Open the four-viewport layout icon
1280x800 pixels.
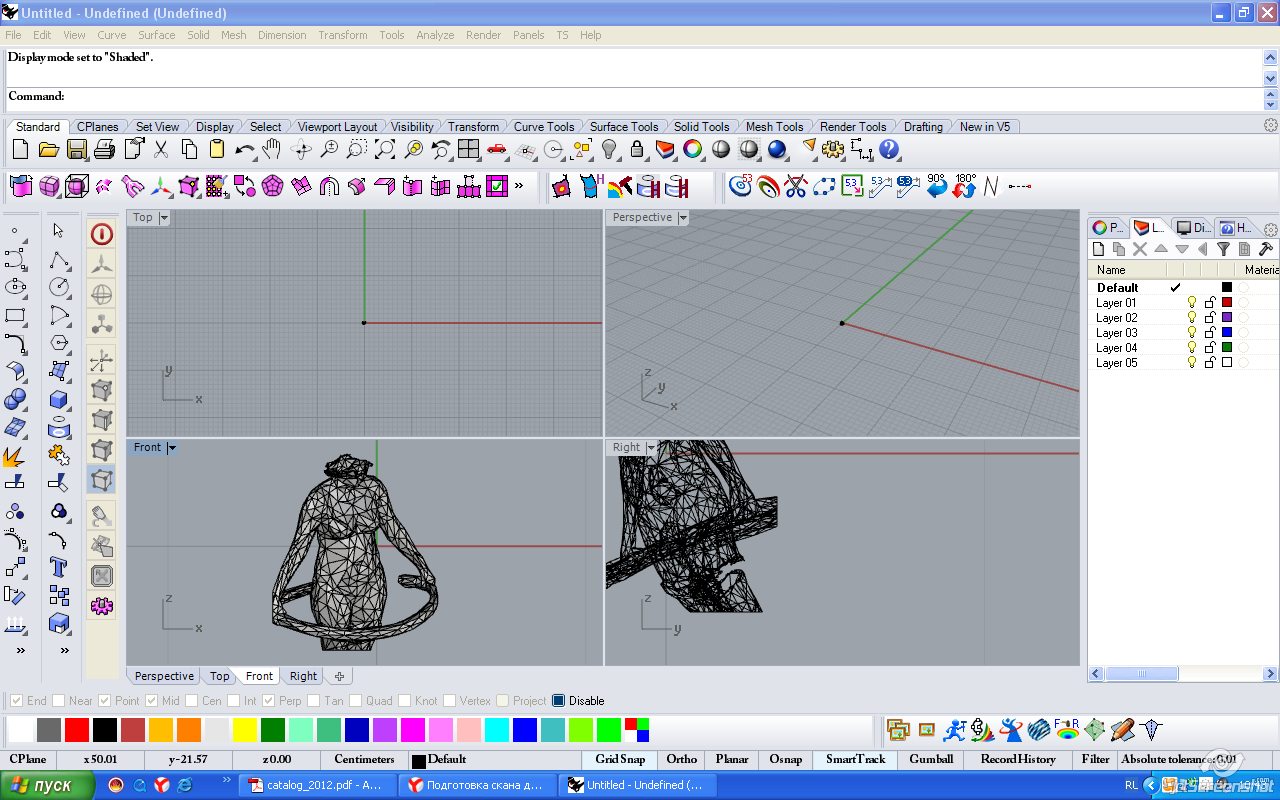coord(468,150)
